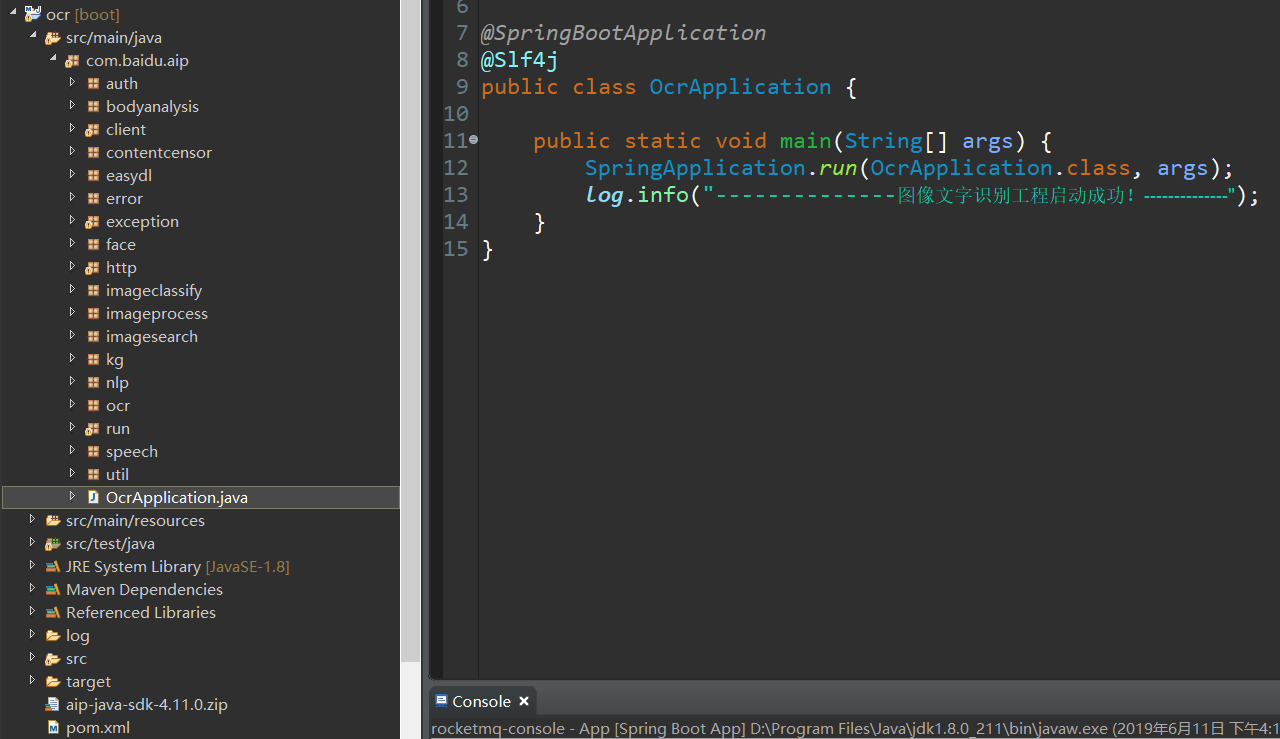Click the src/main/resources folder icon
This screenshot has height=739, width=1280.
point(52,521)
